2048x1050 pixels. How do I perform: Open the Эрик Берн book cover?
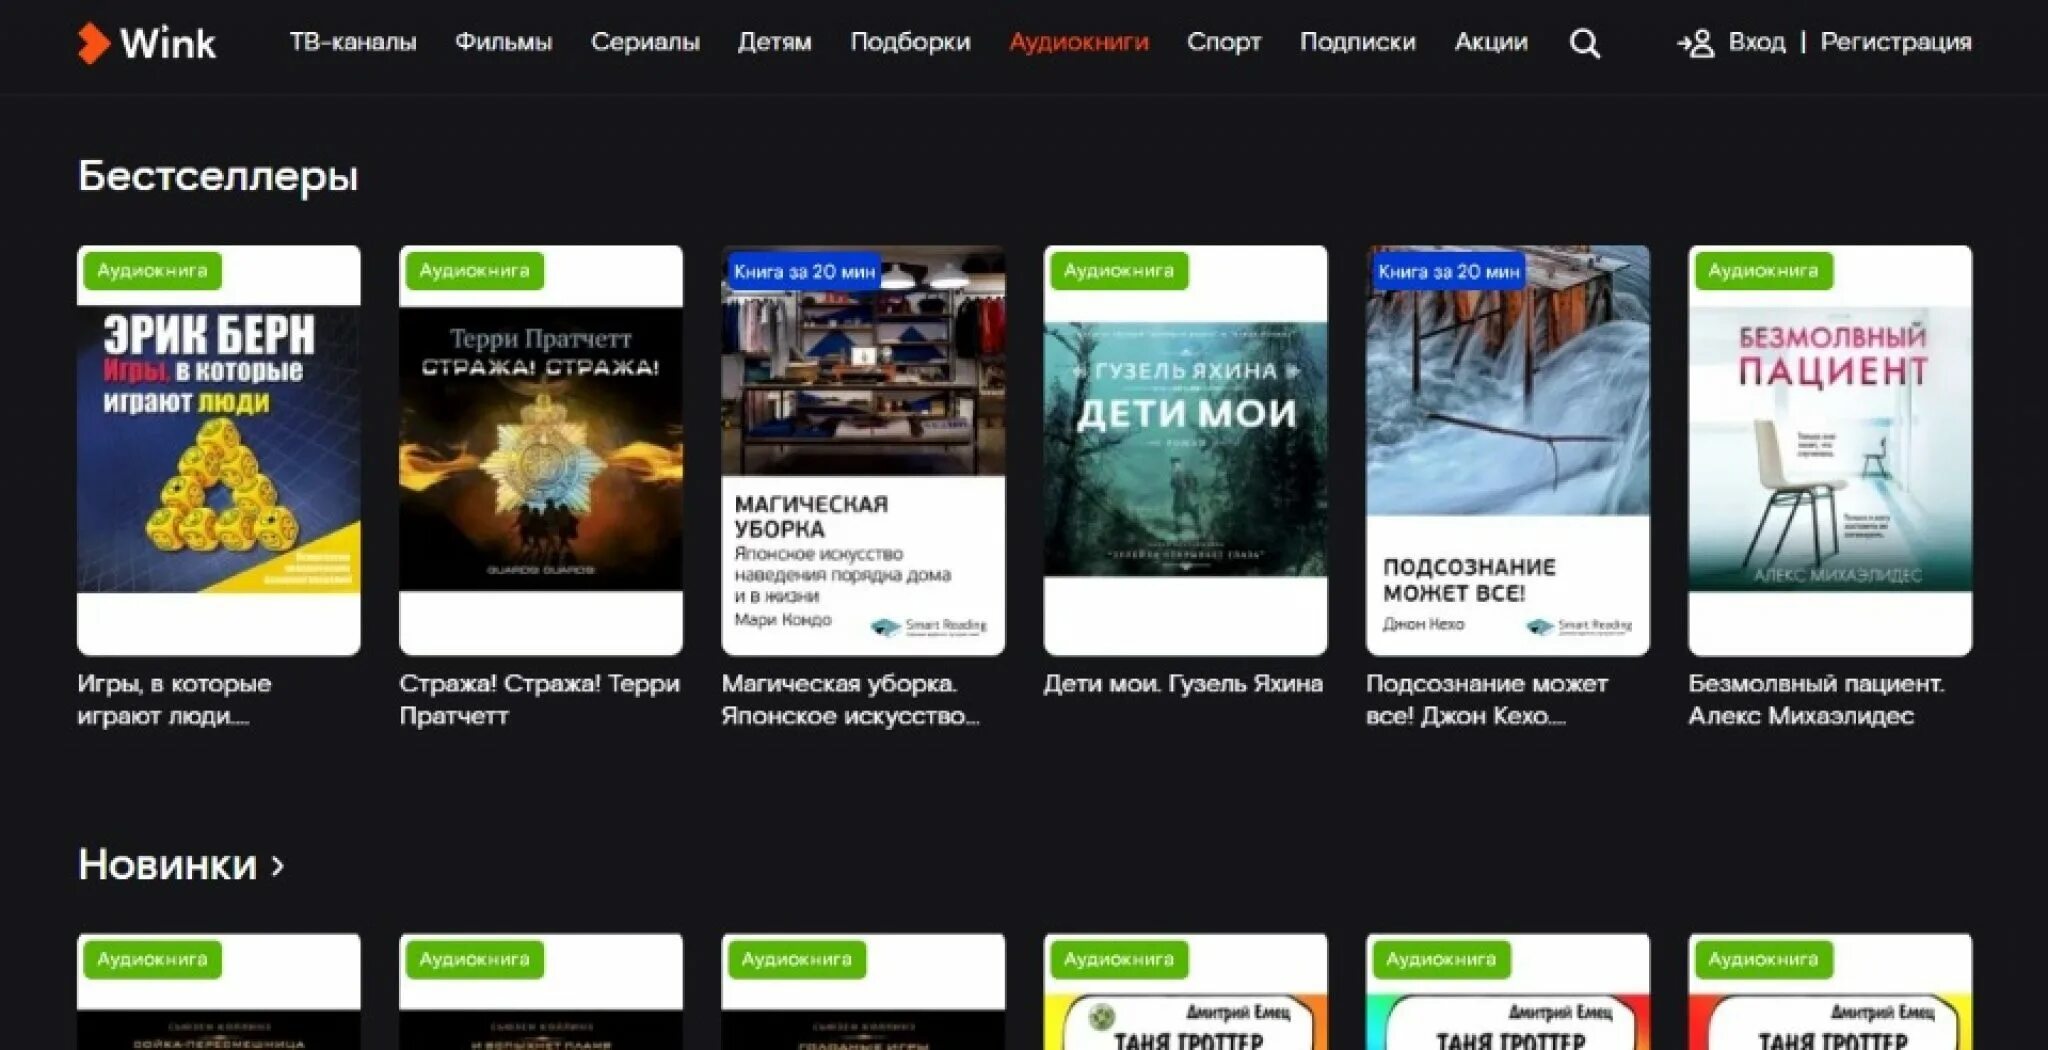pos(218,450)
